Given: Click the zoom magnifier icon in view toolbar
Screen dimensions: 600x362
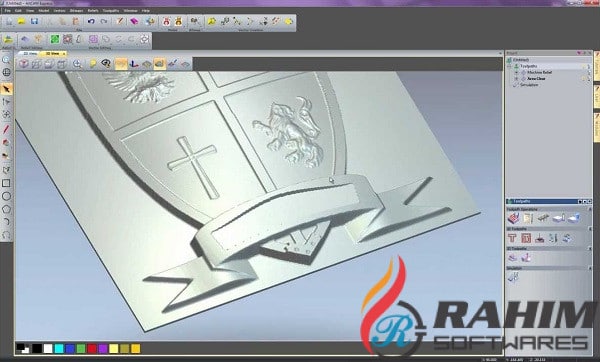Looking at the screenshot, I should (x=77, y=64).
